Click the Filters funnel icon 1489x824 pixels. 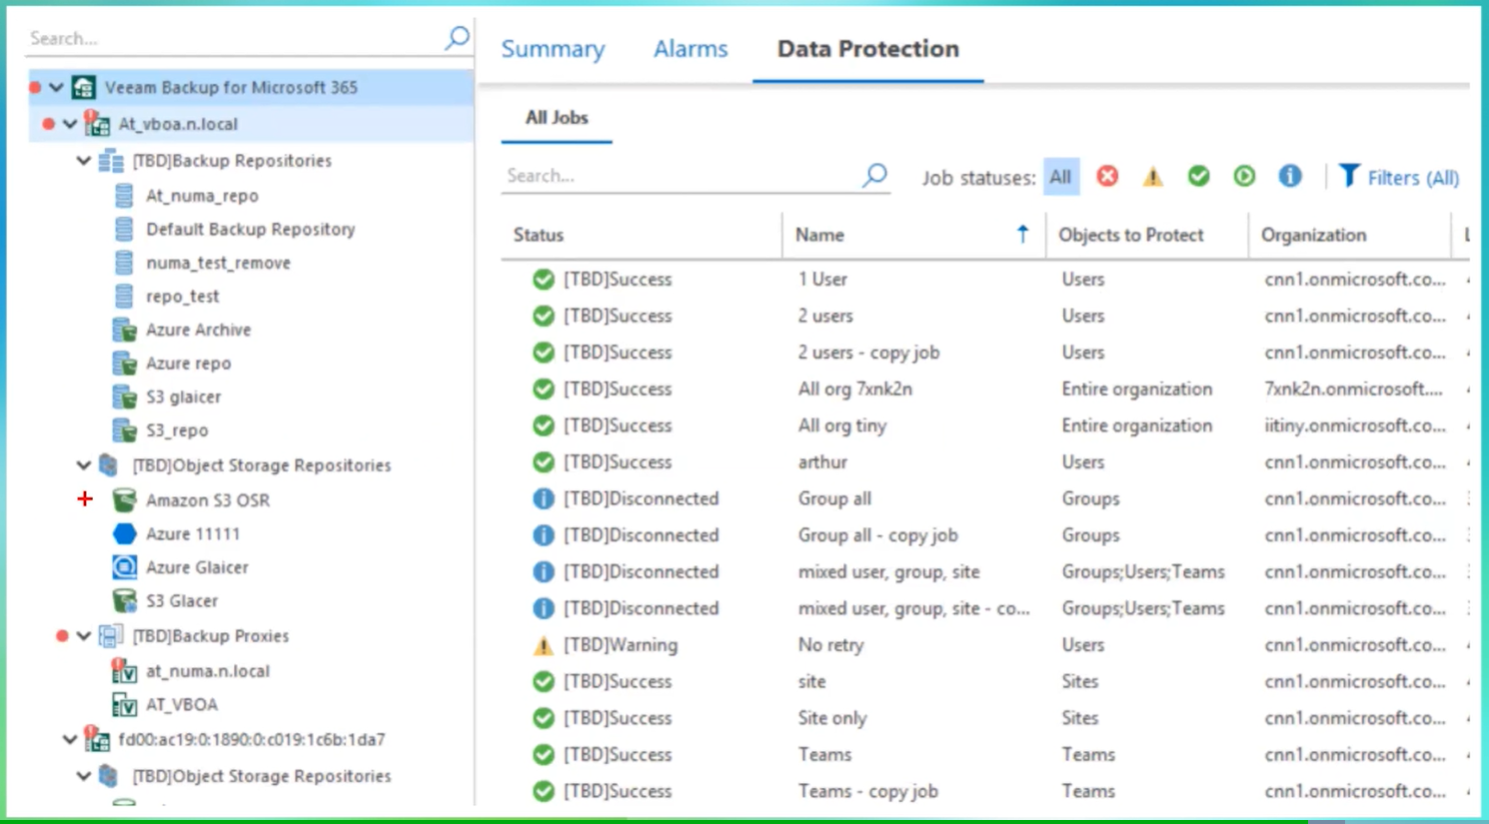(x=1349, y=176)
